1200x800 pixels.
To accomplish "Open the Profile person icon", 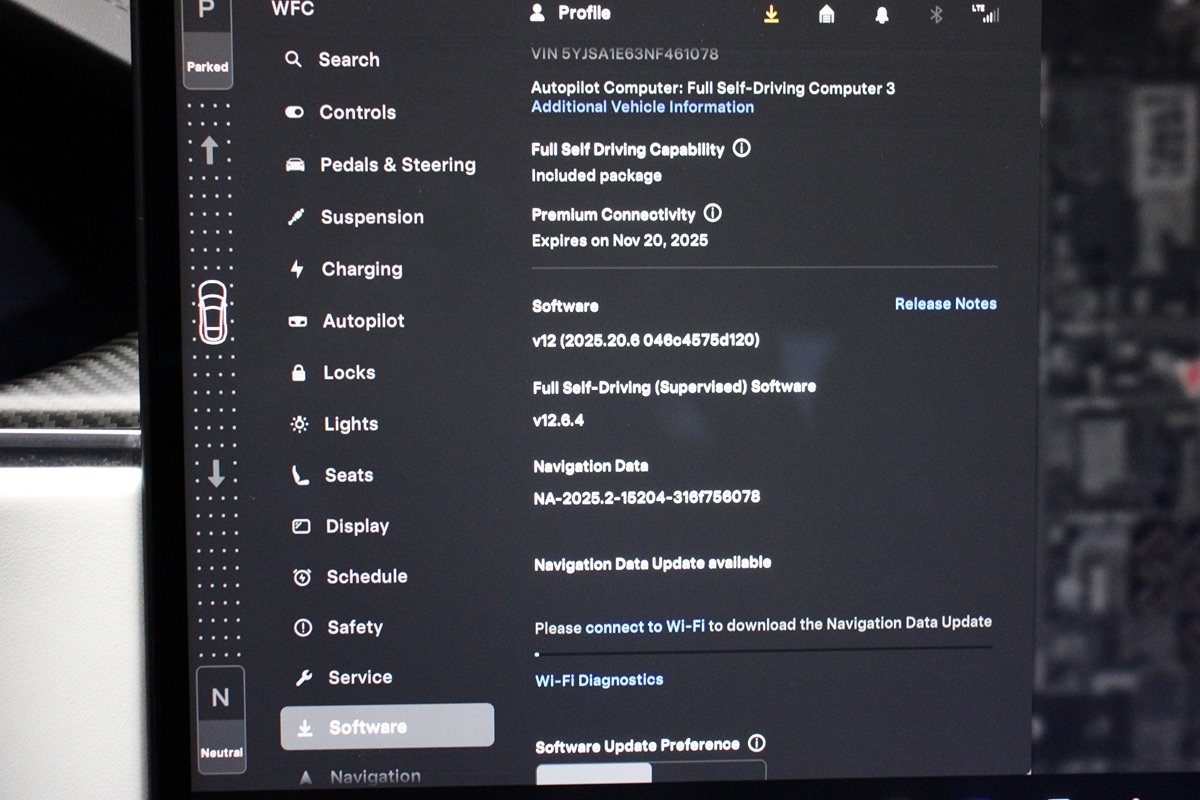I will 538,12.
